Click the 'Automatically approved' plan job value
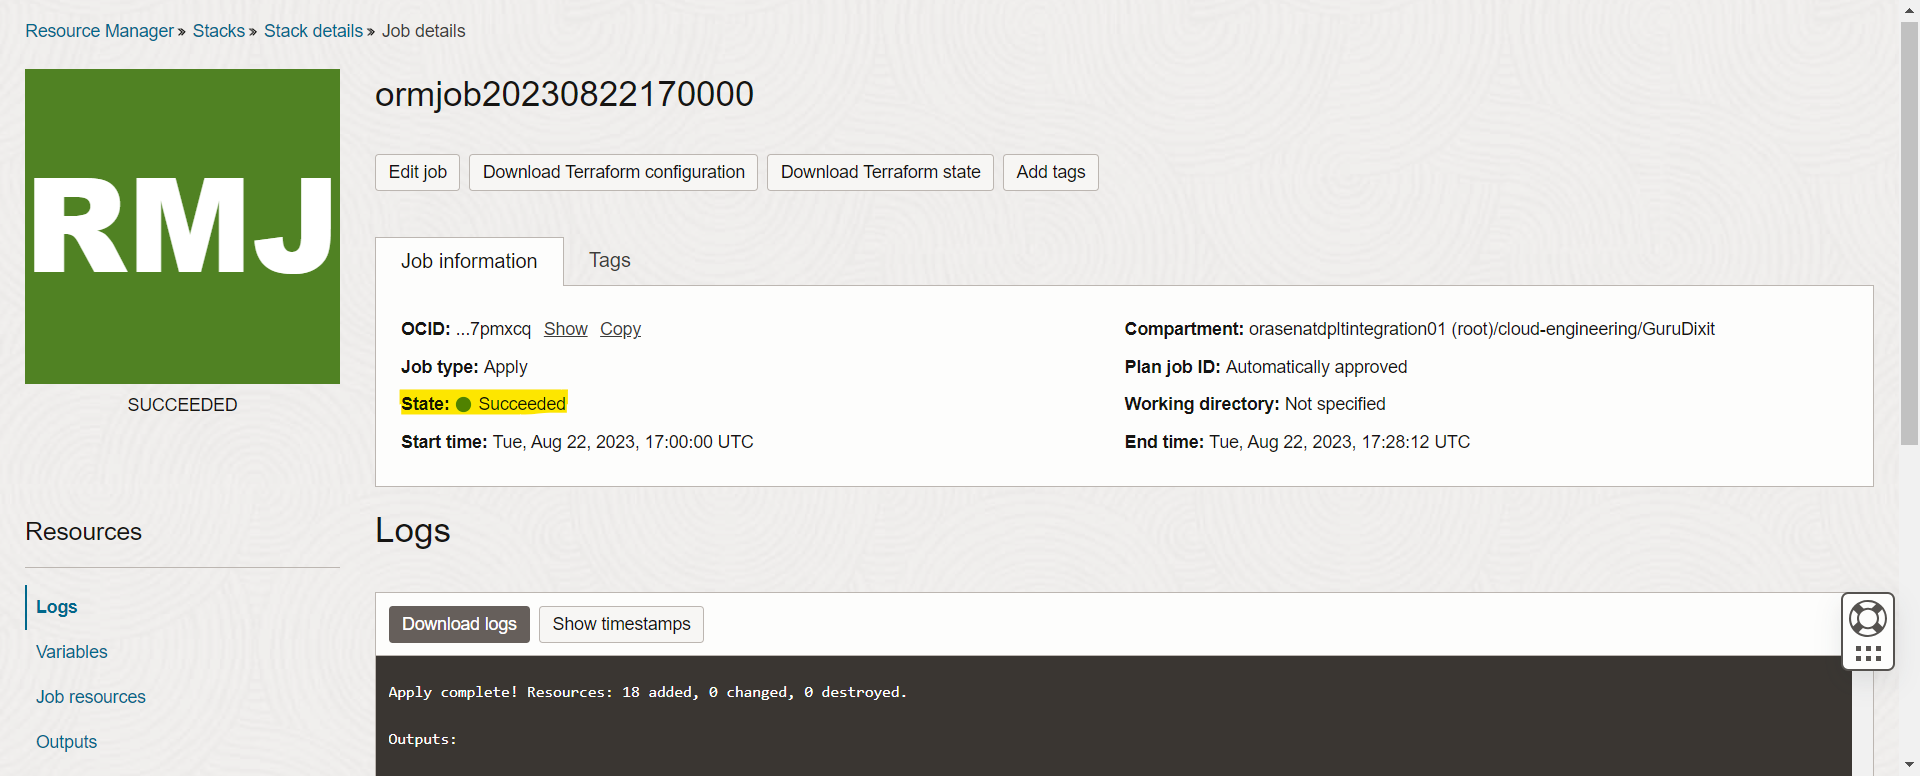 click(x=1316, y=367)
